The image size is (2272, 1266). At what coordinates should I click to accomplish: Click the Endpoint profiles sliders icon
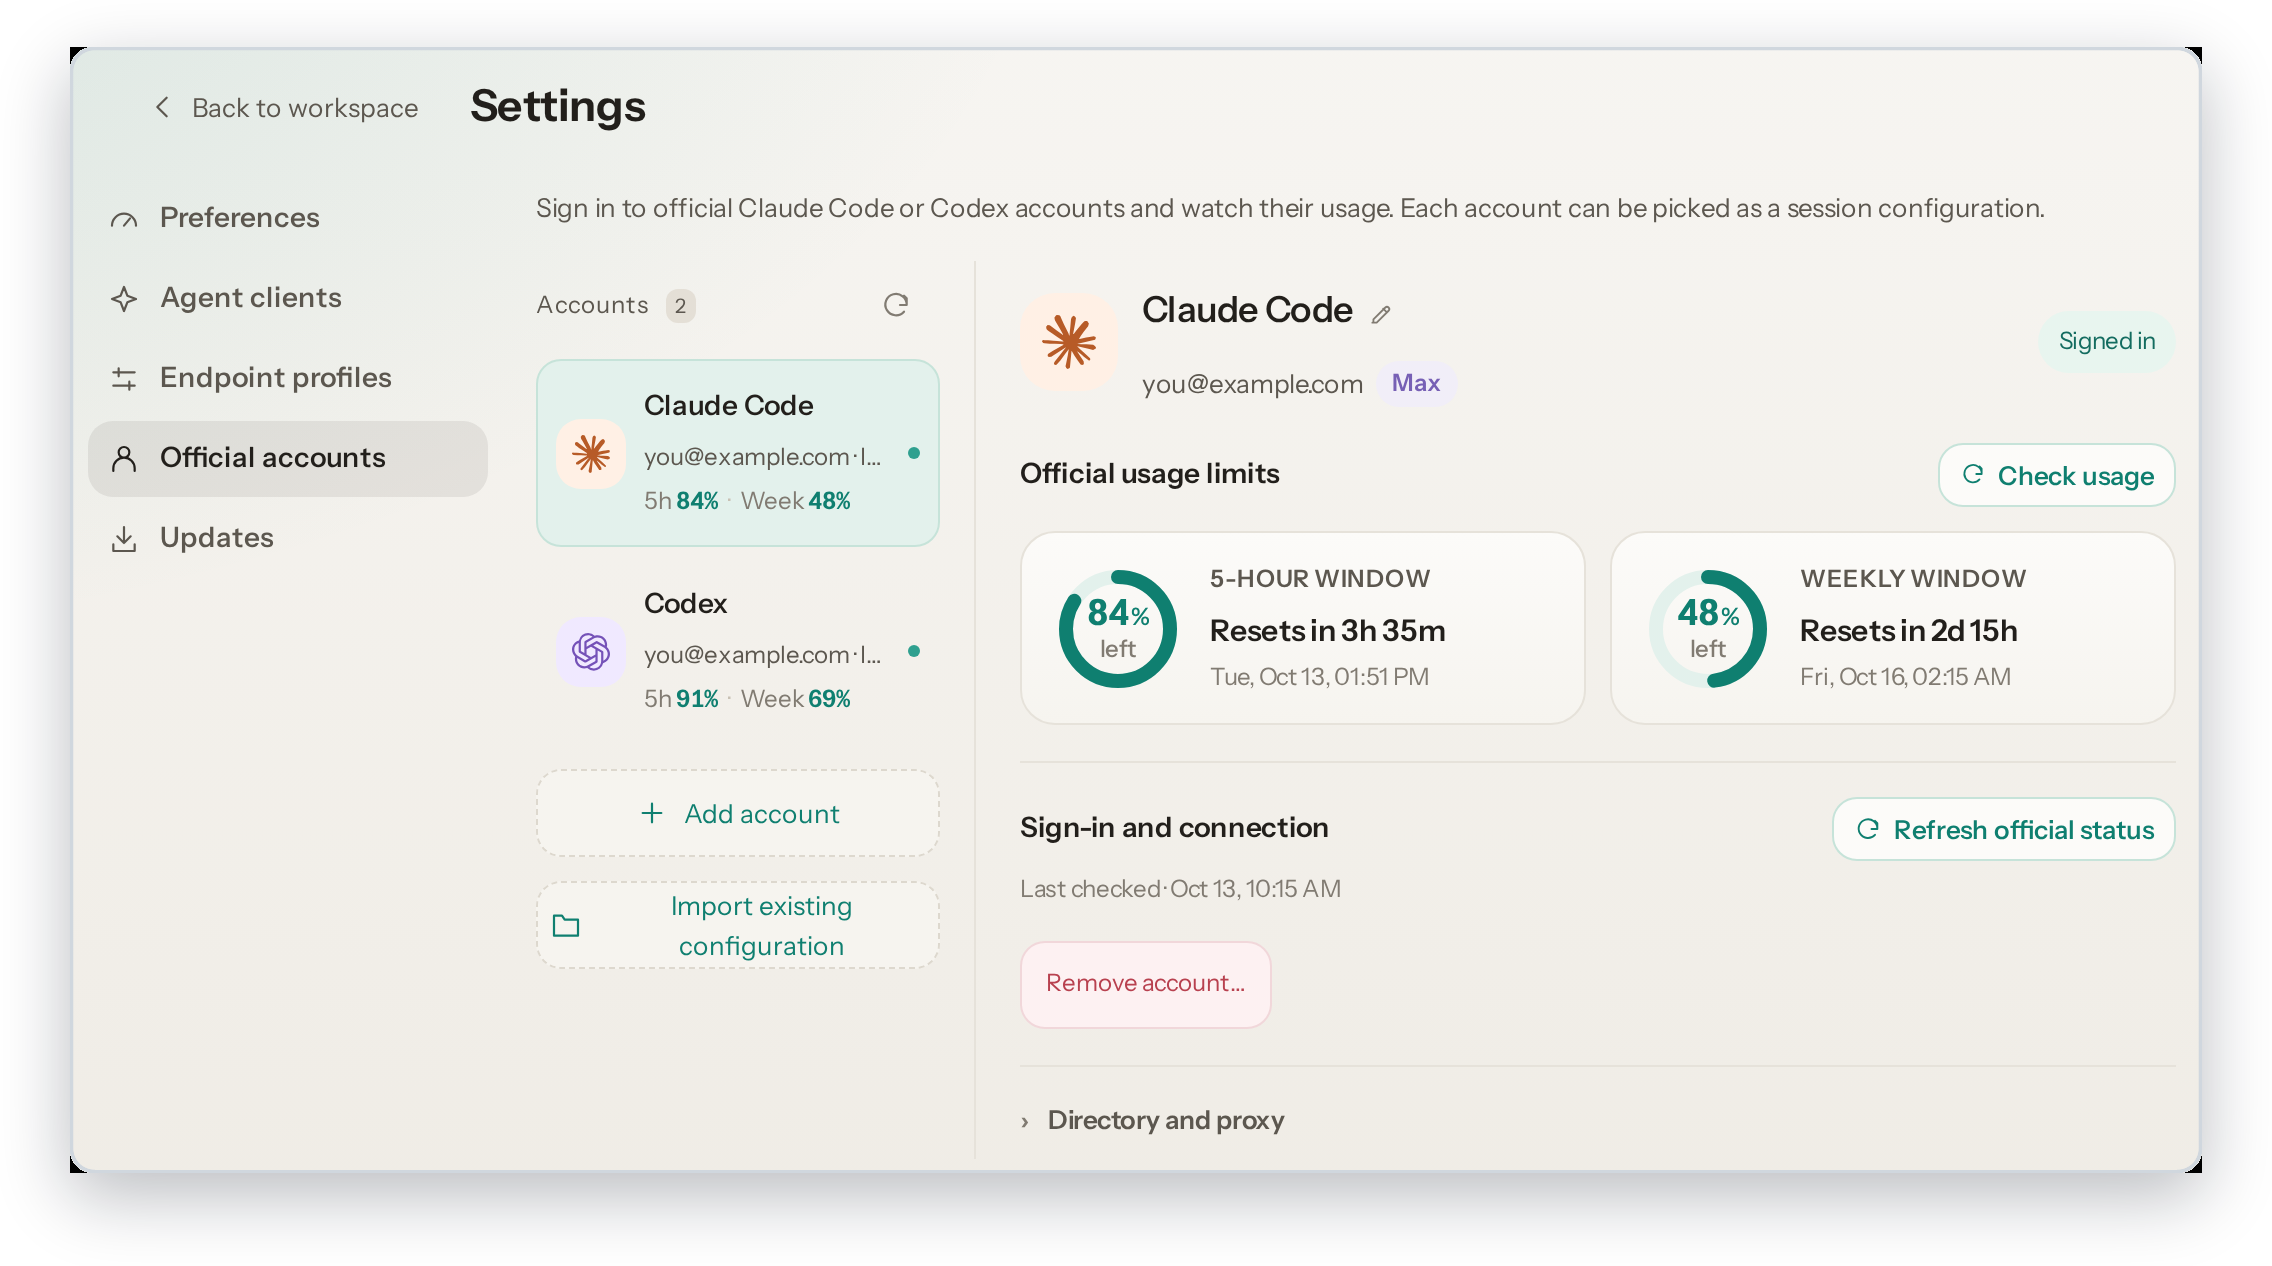[124, 378]
